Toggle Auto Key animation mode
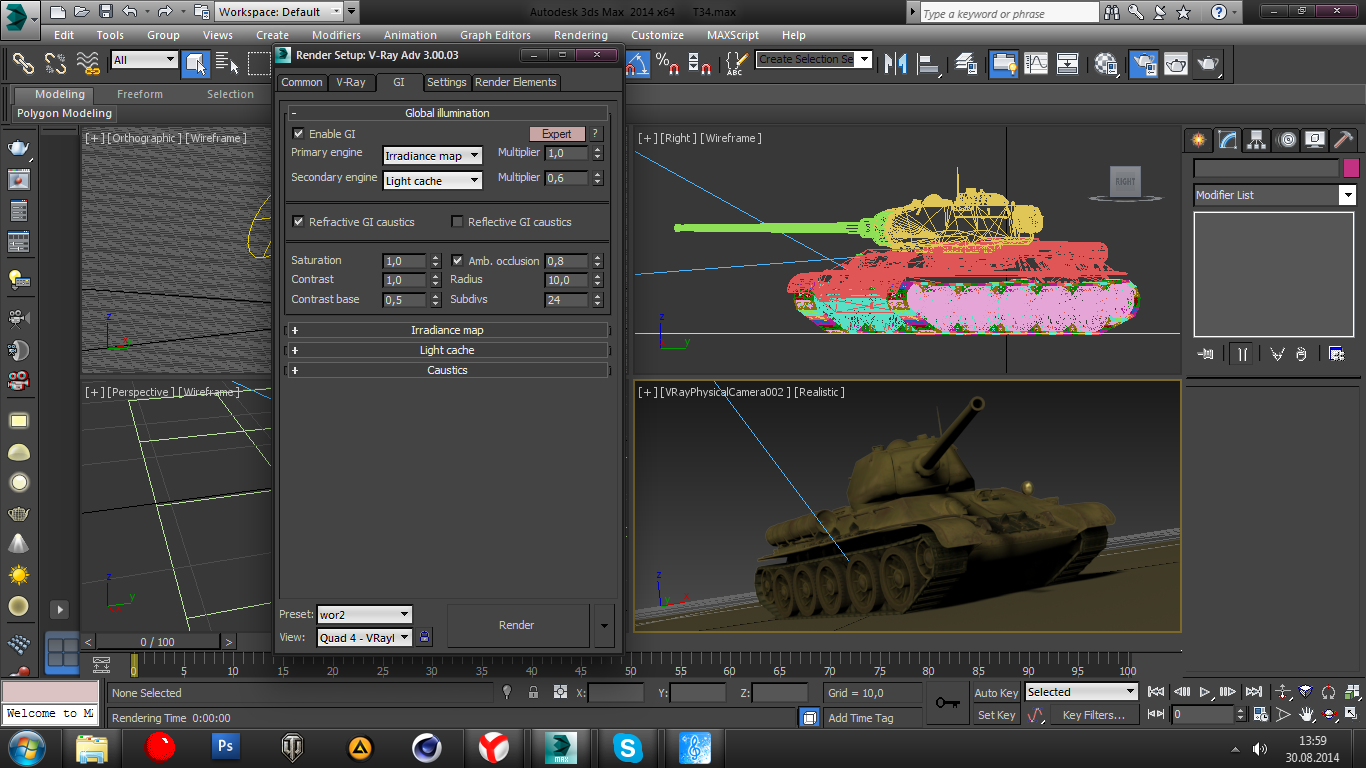The width and height of the screenshot is (1366, 768). pos(996,693)
